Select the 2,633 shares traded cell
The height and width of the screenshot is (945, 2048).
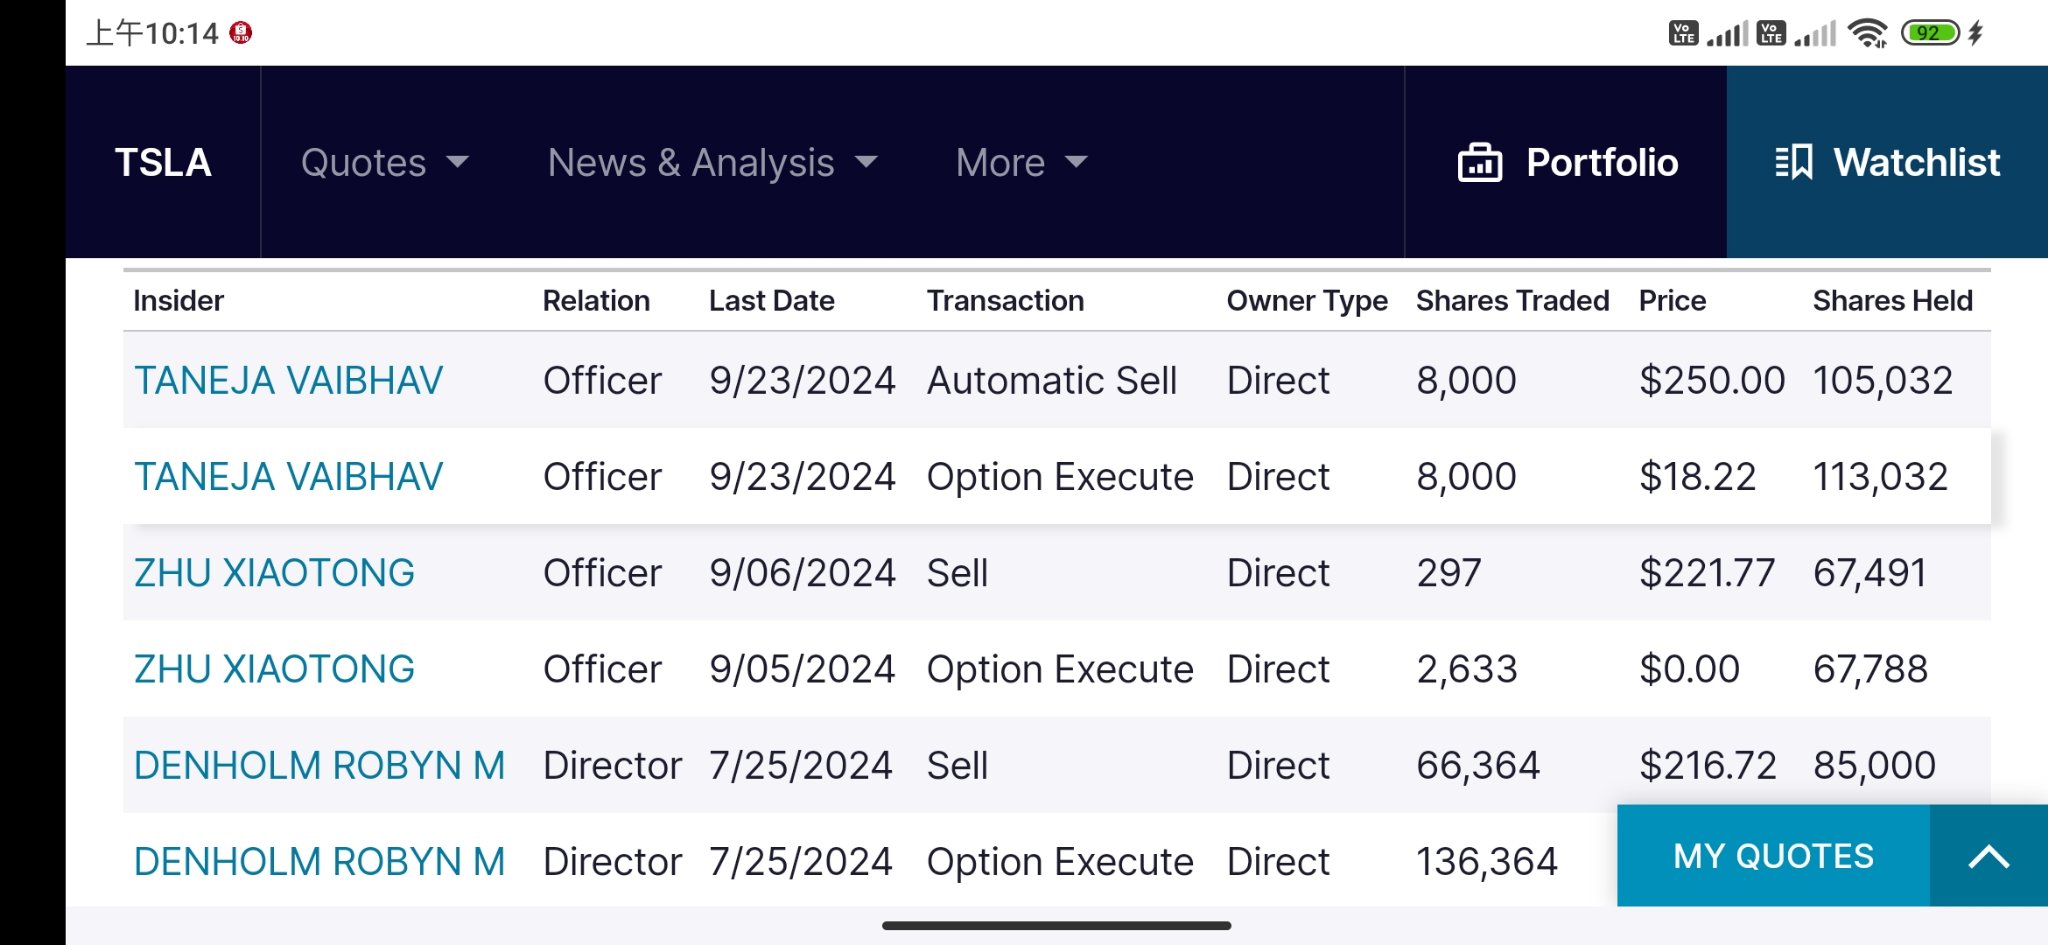(x=1467, y=669)
